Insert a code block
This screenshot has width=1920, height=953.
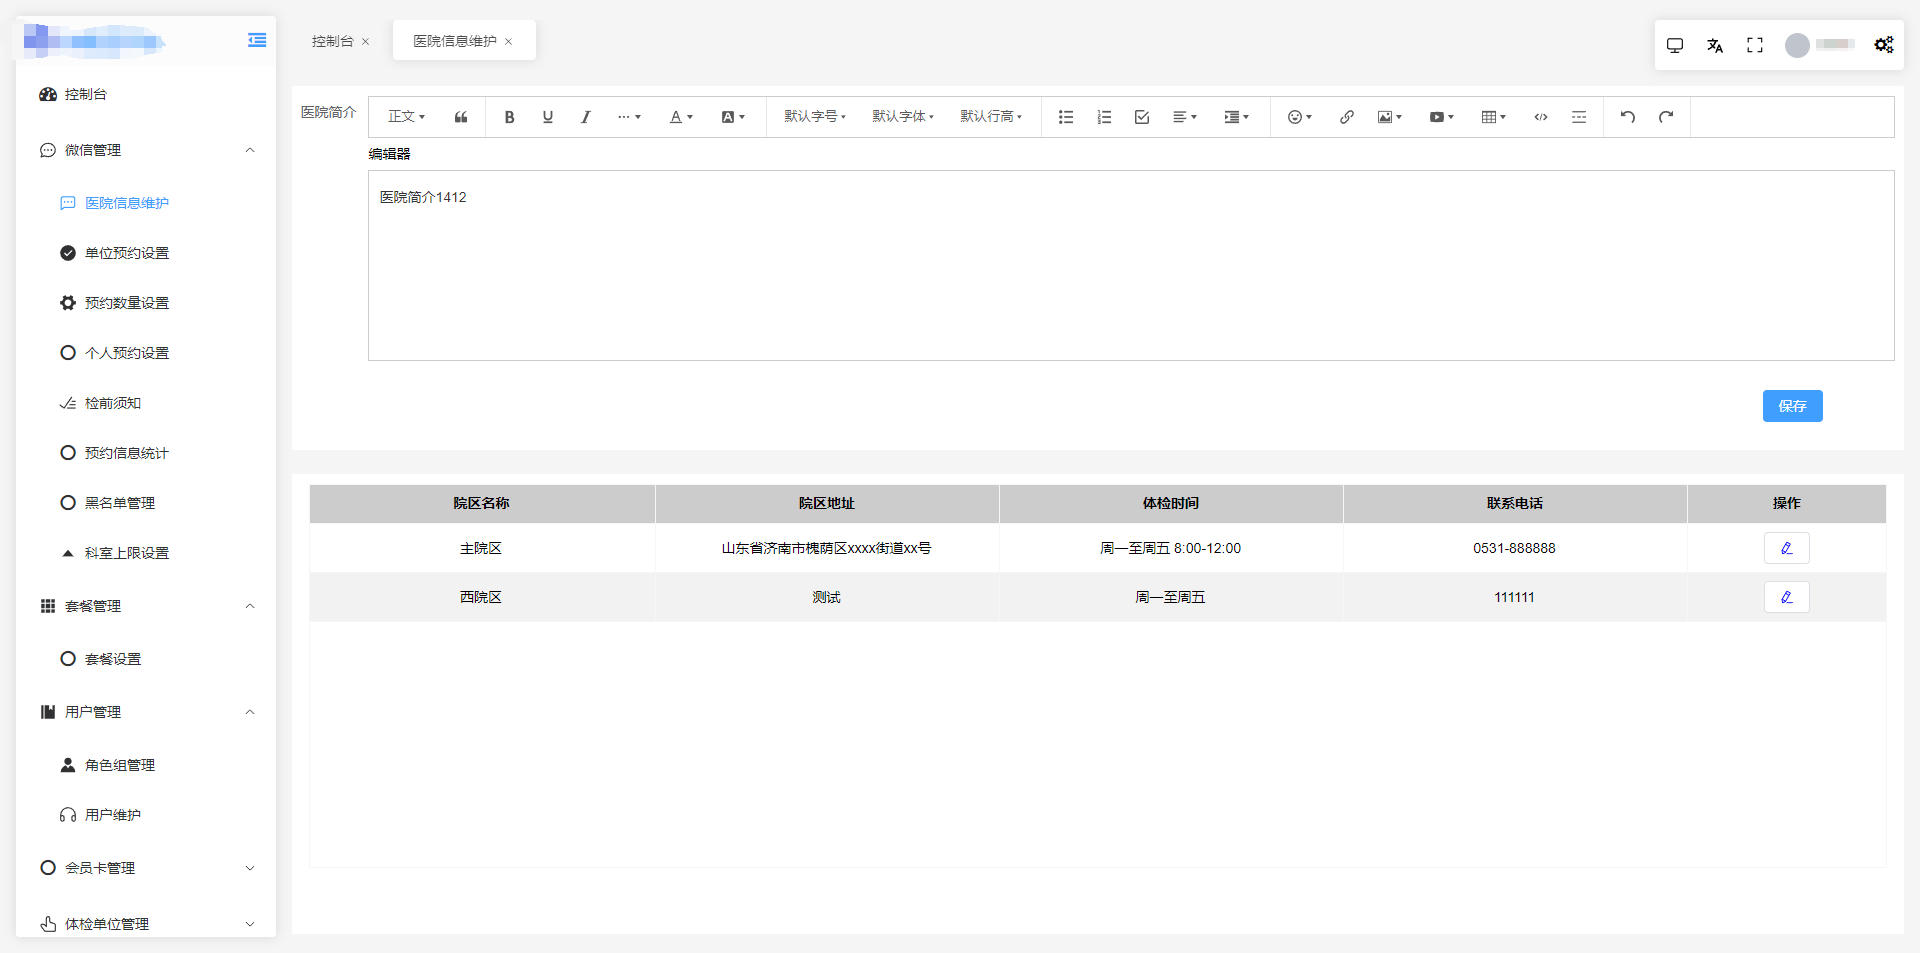[1541, 117]
